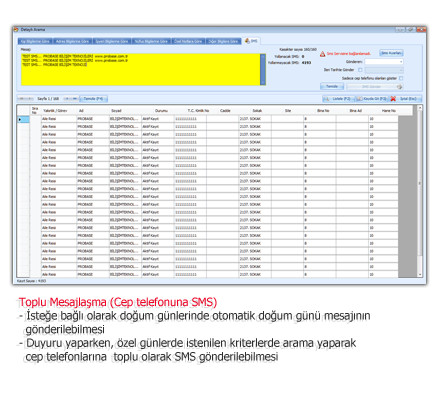Click the Sokak column header

(x=257, y=111)
